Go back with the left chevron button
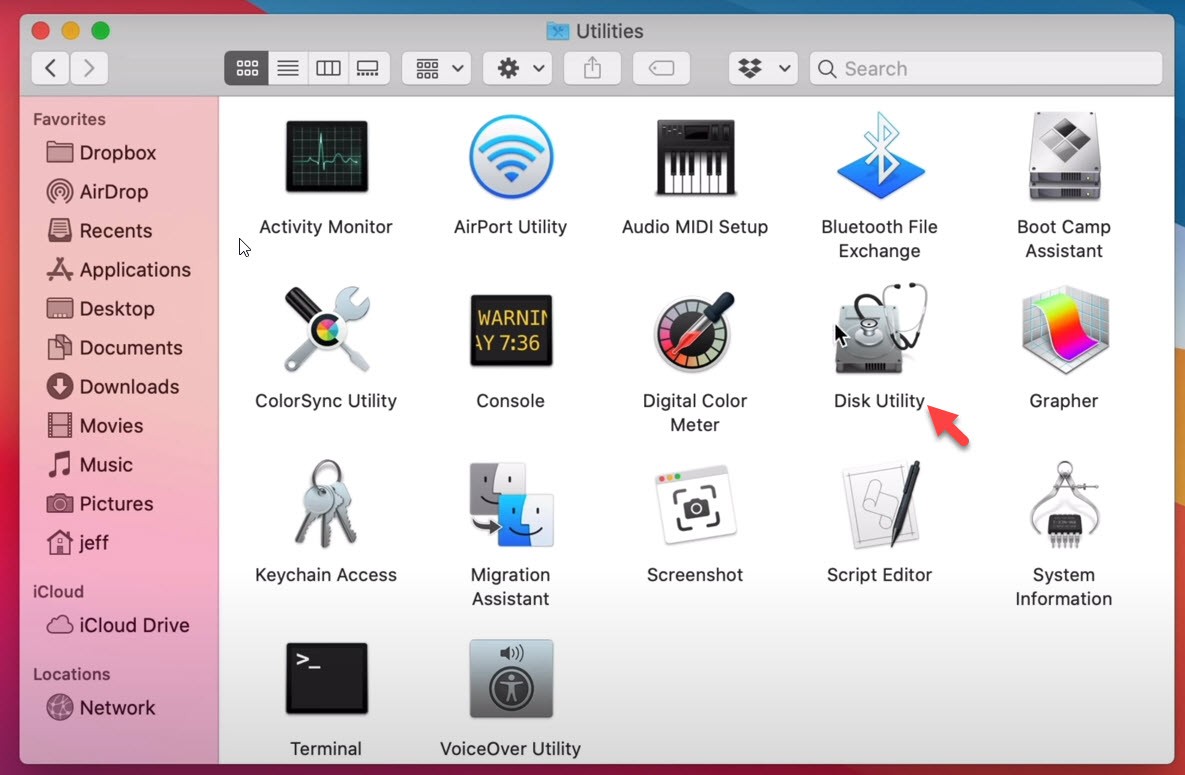1185x775 pixels. tap(51, 68)
